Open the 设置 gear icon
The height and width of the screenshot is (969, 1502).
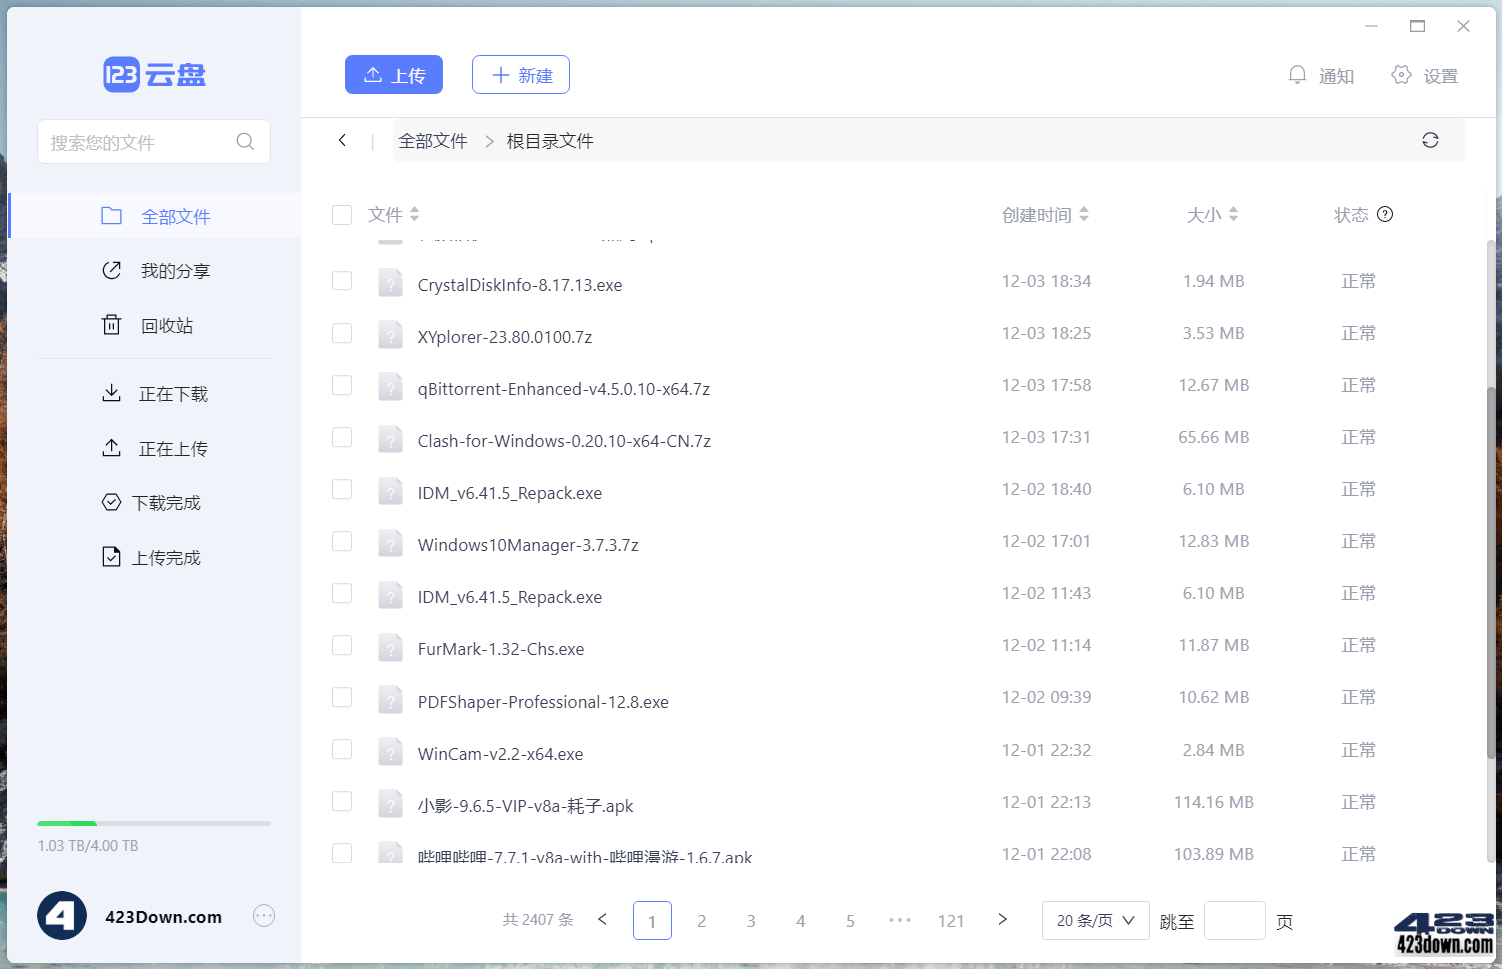click(x=1402, y=74)
